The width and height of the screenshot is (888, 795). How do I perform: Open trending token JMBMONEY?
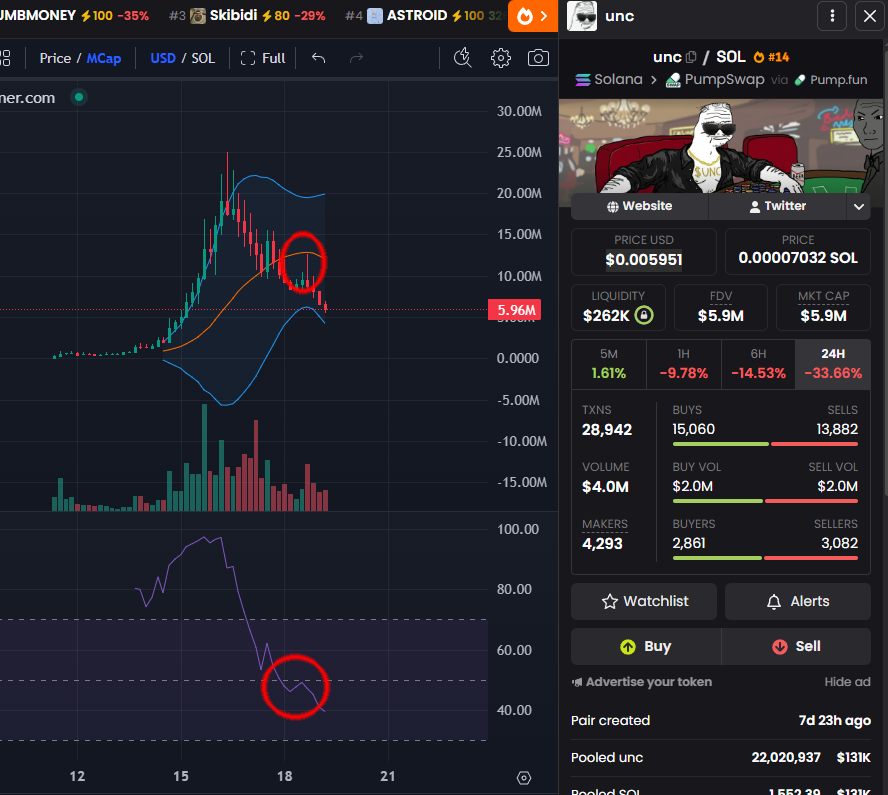[x=74, y=15]
